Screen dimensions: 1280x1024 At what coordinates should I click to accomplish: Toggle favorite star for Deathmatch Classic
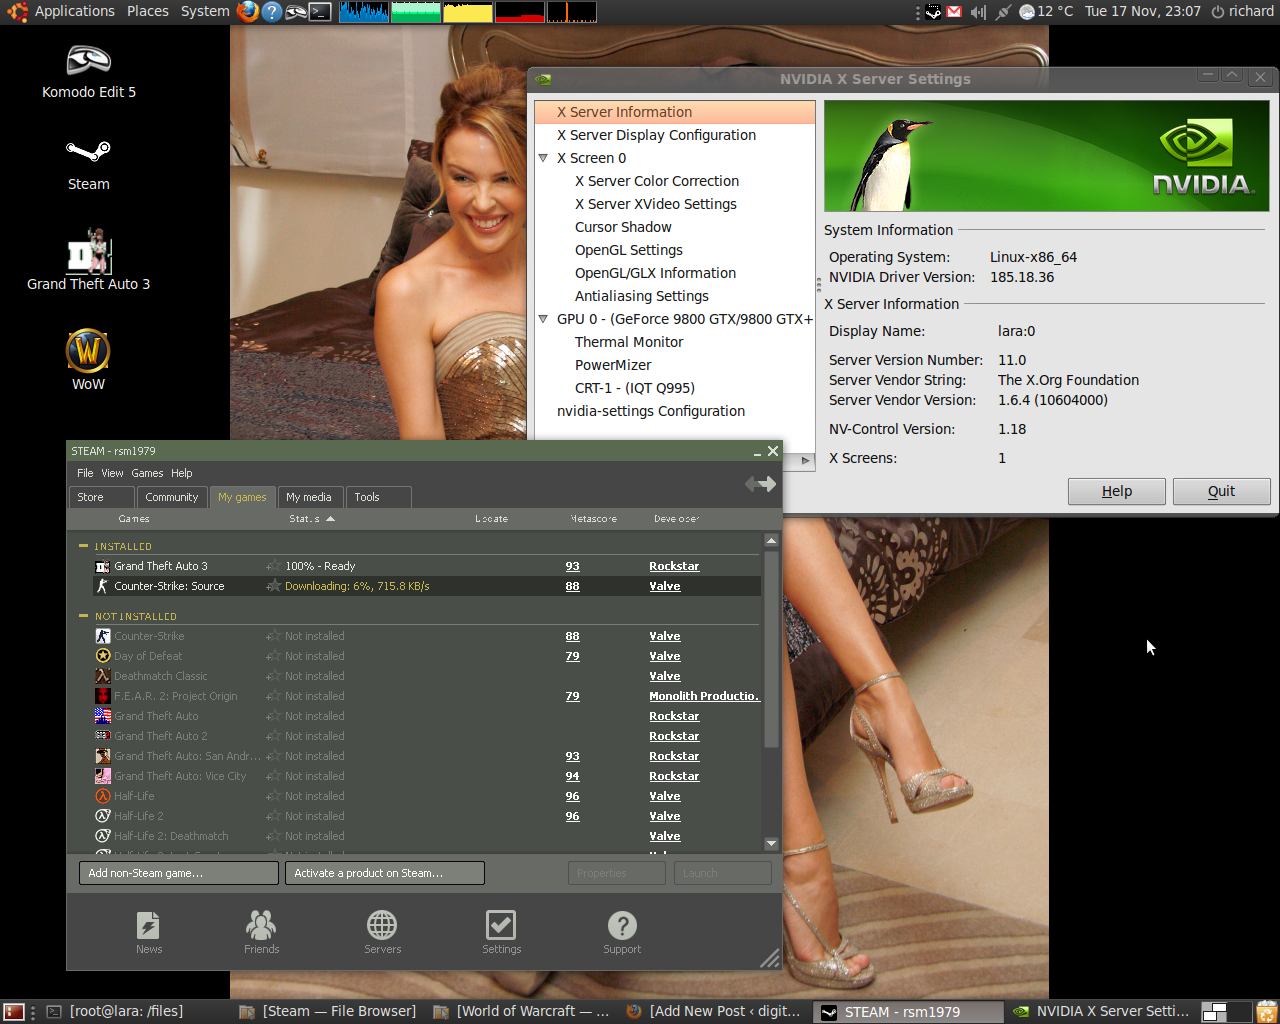tap(273, 676)
